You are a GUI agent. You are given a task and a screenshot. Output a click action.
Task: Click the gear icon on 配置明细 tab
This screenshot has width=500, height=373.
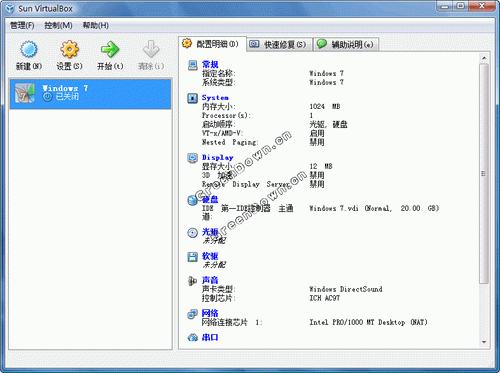pos(187,43)
